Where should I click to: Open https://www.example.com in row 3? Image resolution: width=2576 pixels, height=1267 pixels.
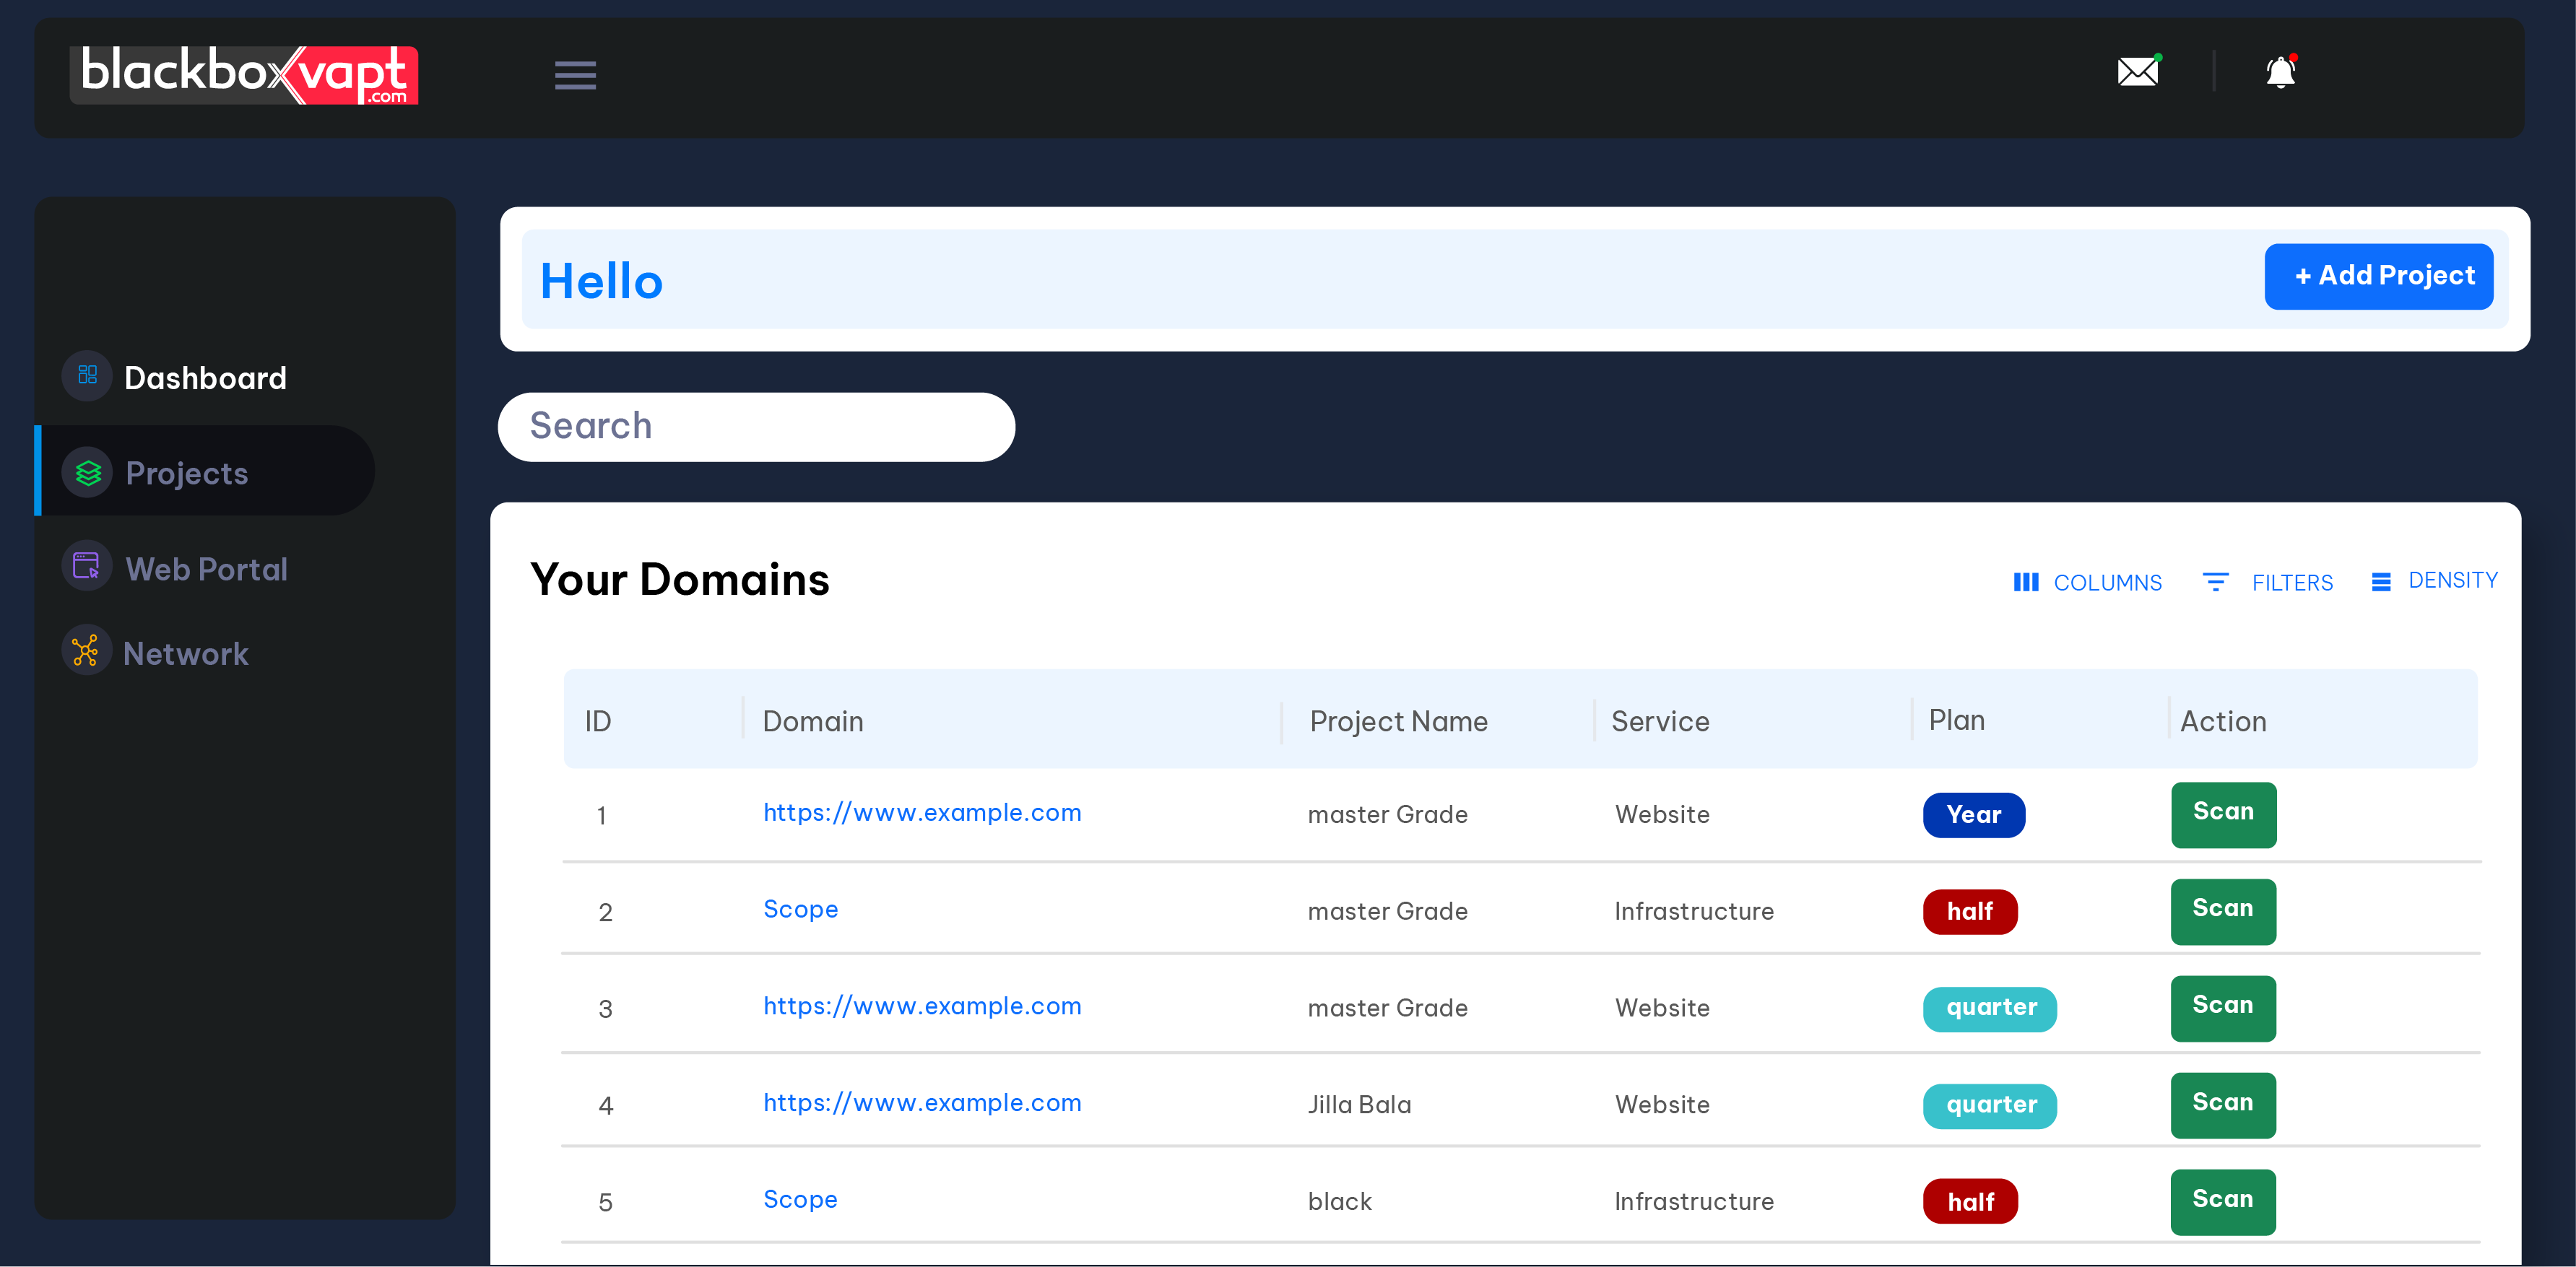point(922,1006)
